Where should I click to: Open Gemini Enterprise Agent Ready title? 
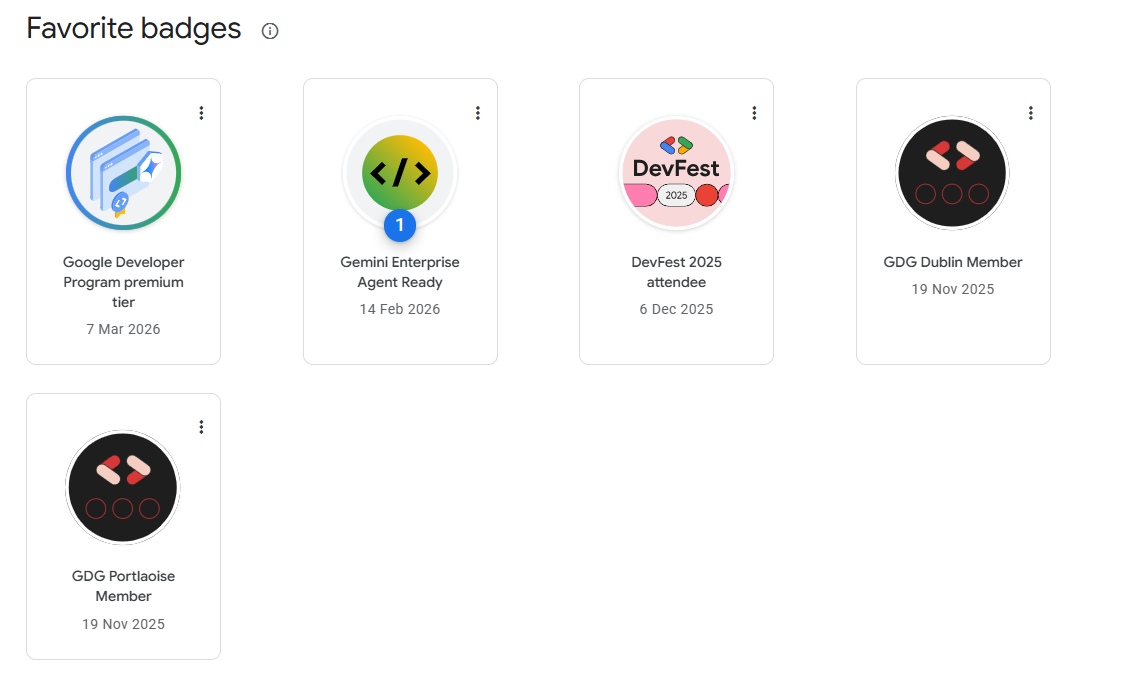coord(400,272)
